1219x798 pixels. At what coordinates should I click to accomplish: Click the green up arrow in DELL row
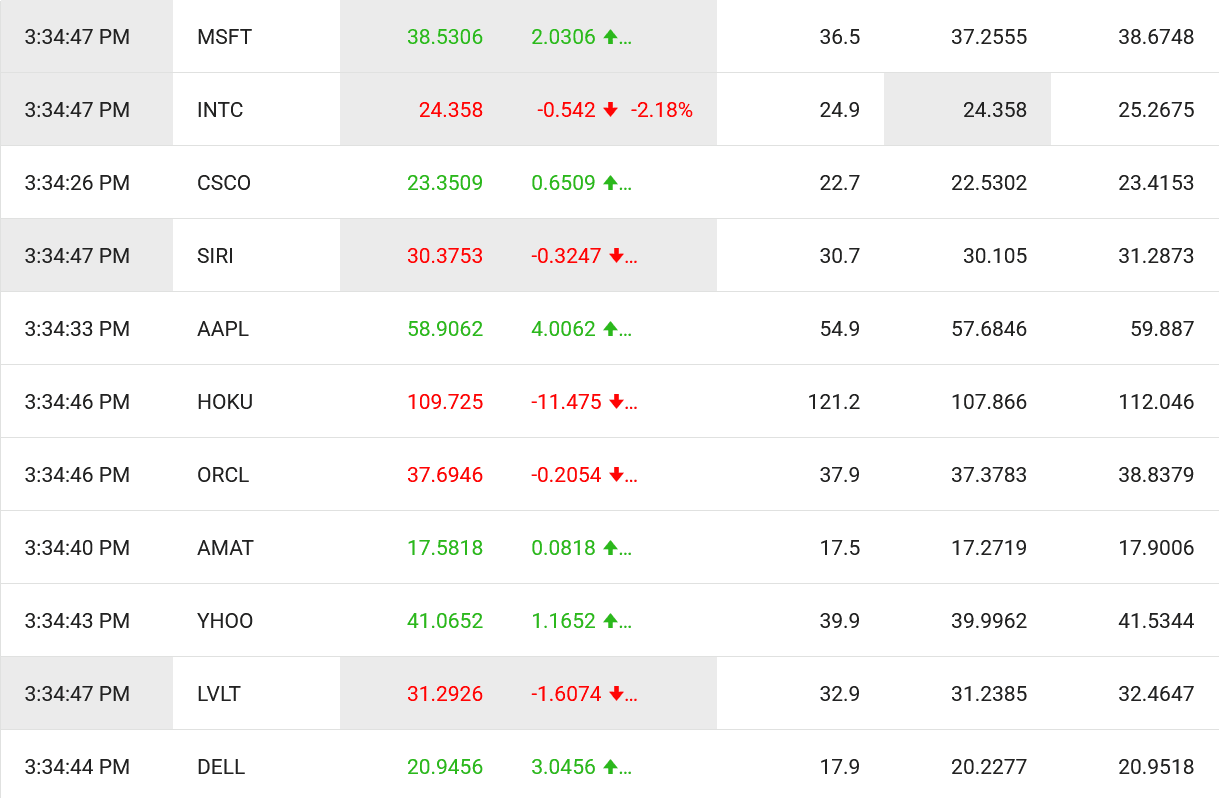pyautogui.click(x=611, y=767)
